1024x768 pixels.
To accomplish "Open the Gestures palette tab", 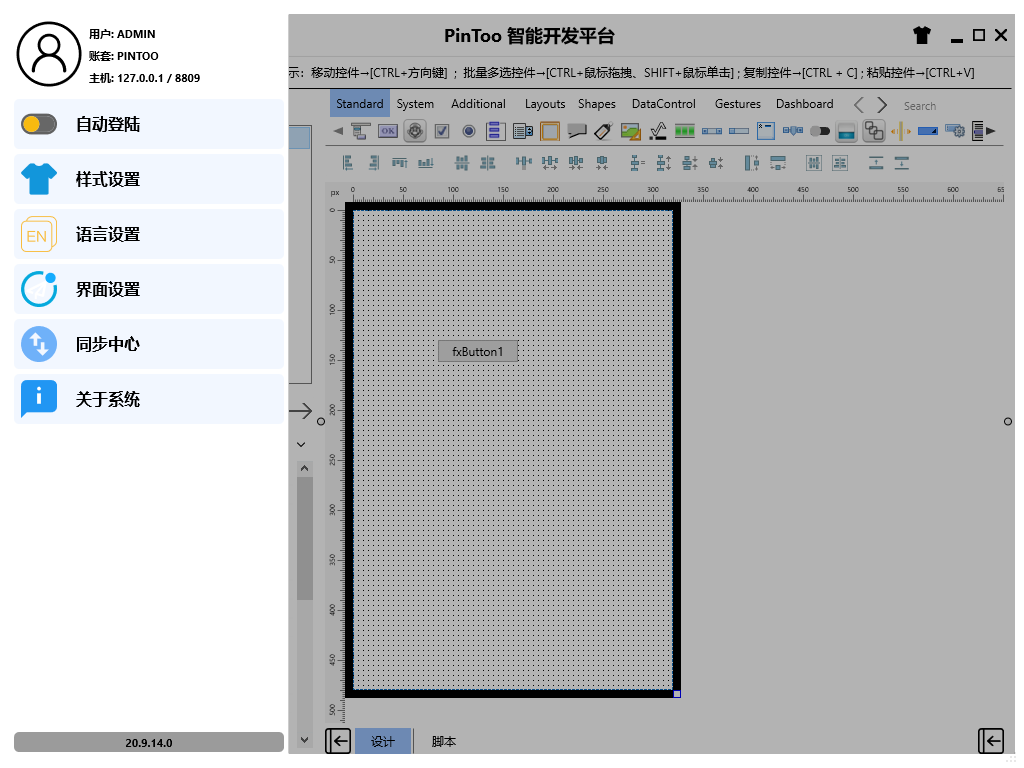I will (737, 104).
